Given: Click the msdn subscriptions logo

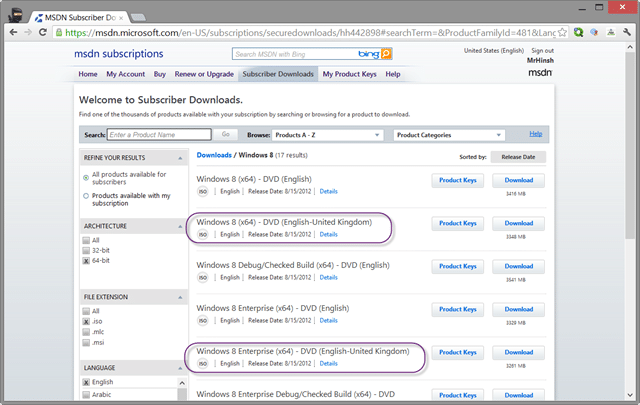Looking at the screenshot, I should [x=119, y=54].
